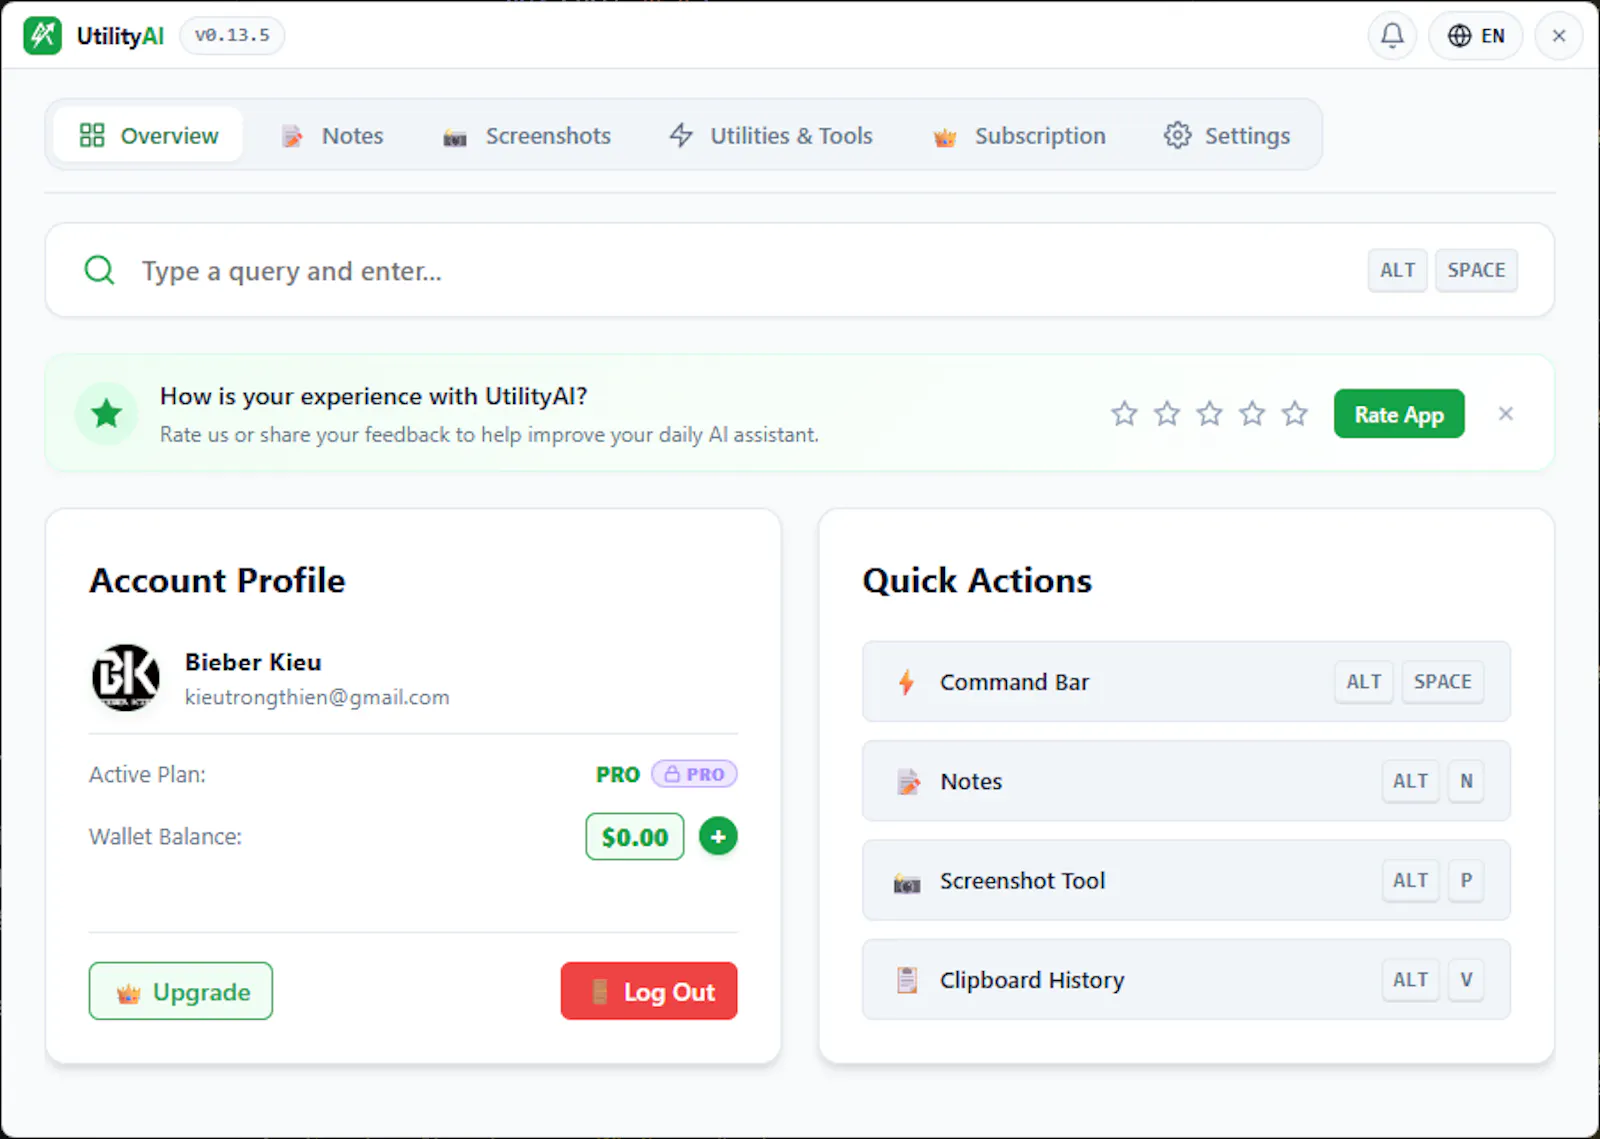Dismiss the feedback banner

1506,414
